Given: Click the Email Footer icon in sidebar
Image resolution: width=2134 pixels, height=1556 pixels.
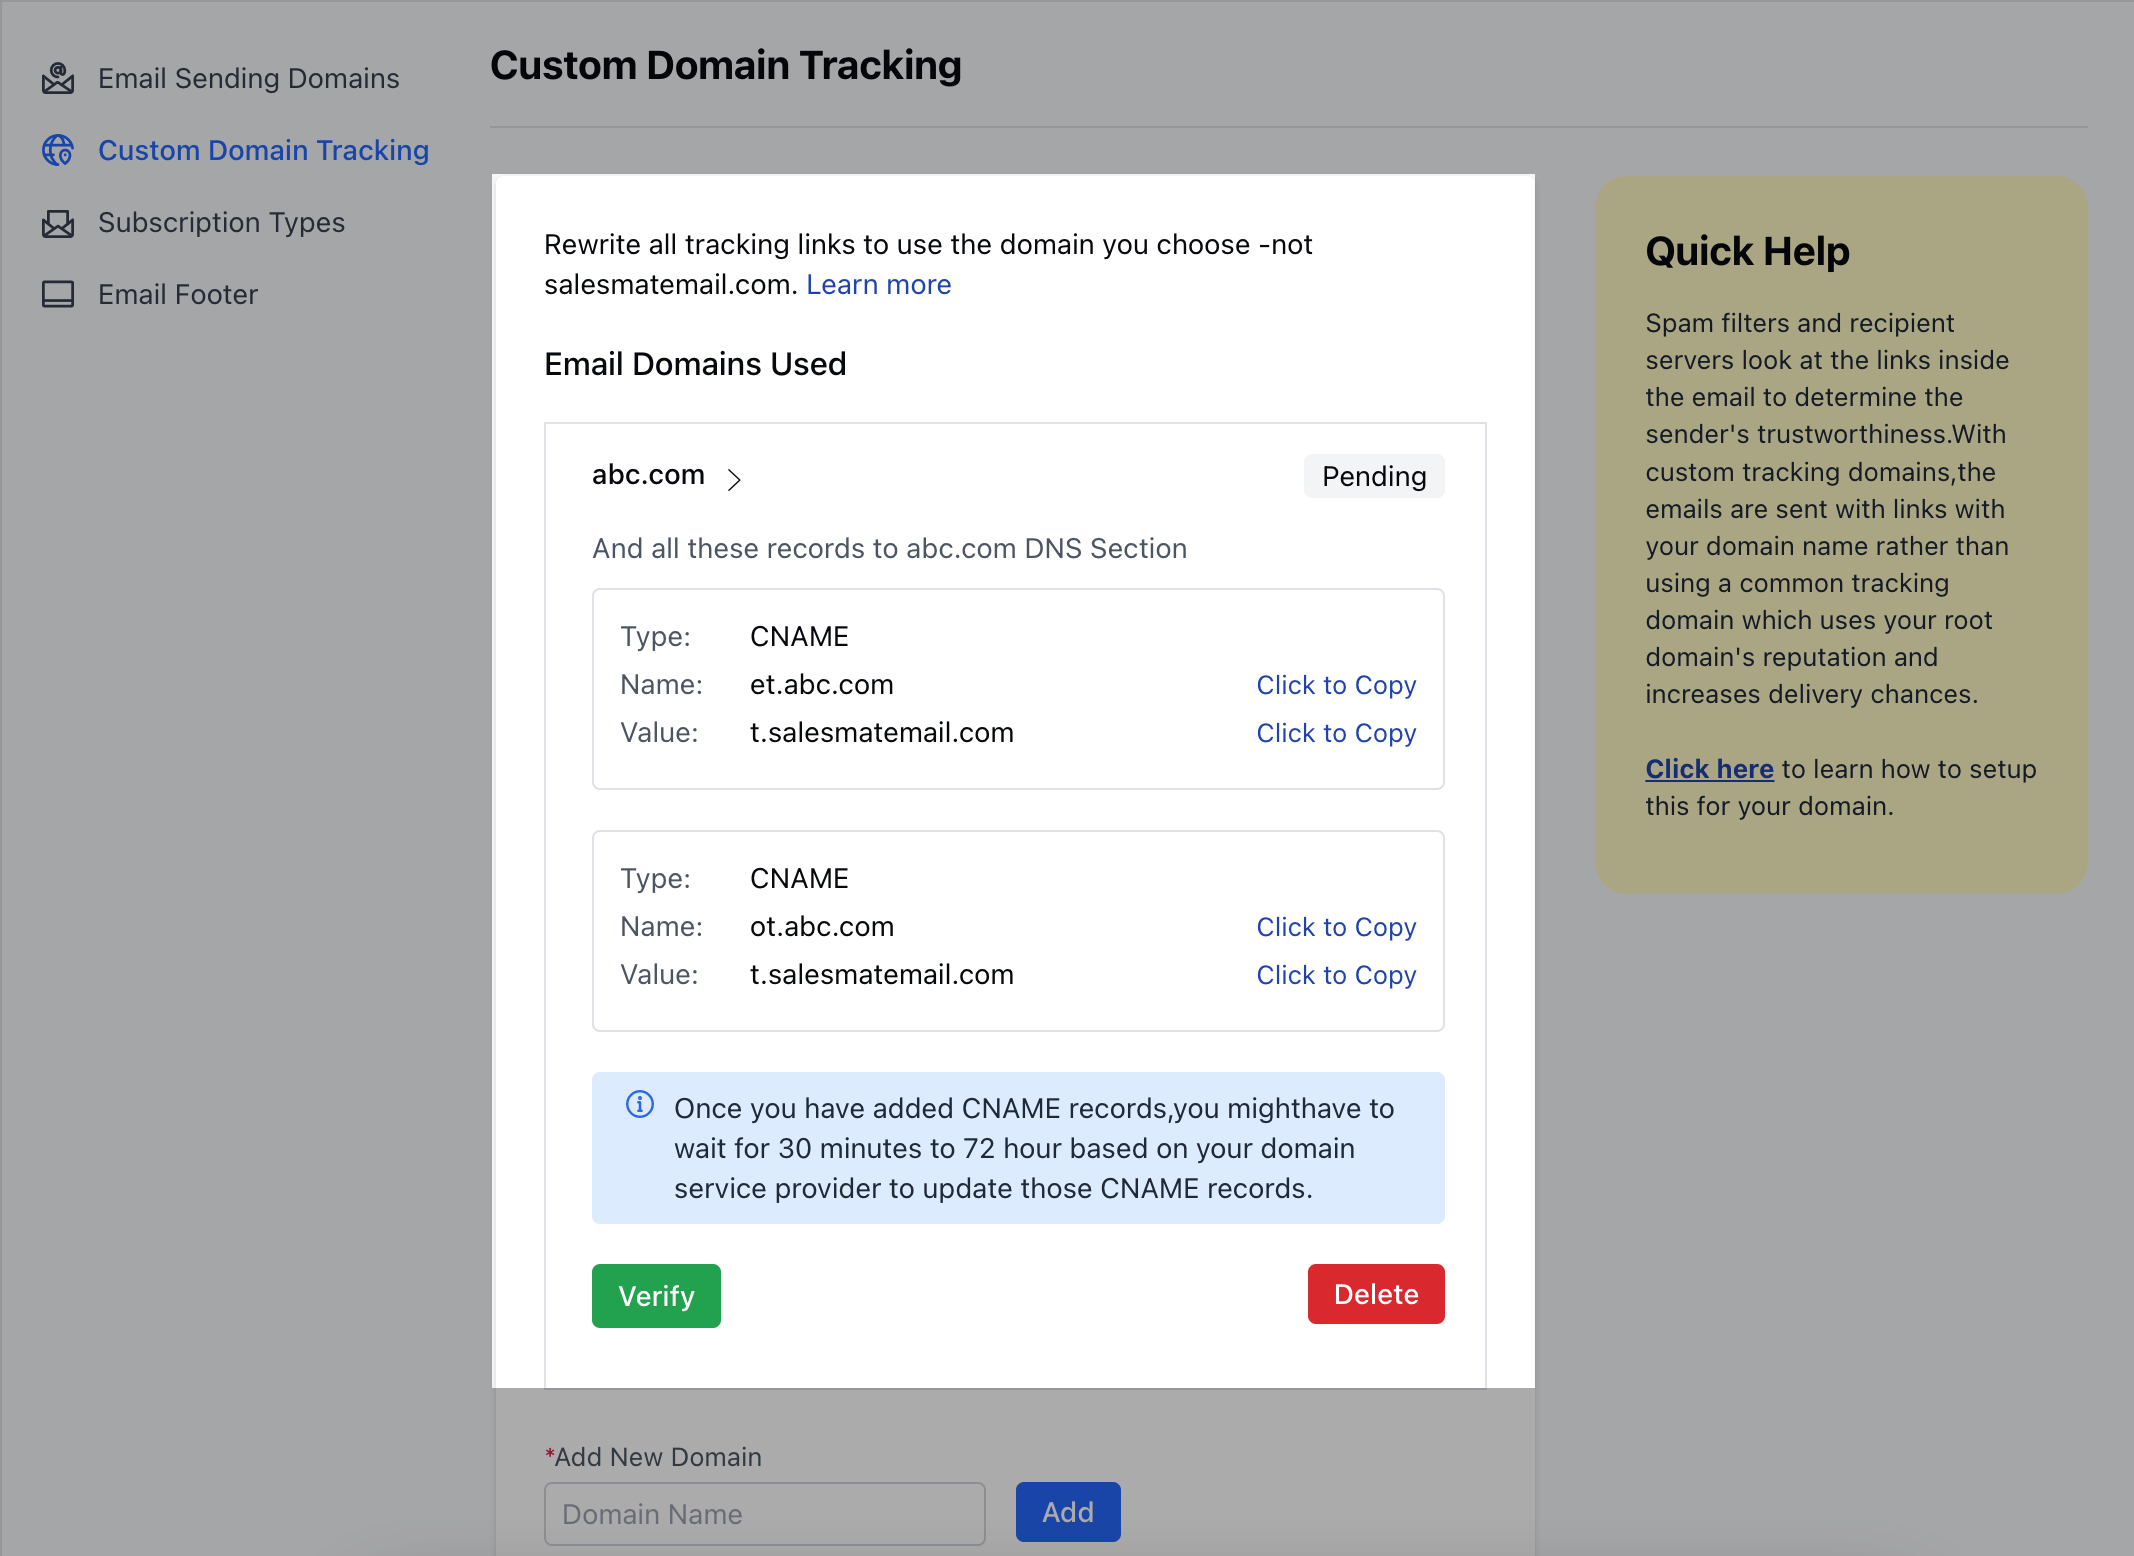Looking at the screenshot, I should click(58, 294).
